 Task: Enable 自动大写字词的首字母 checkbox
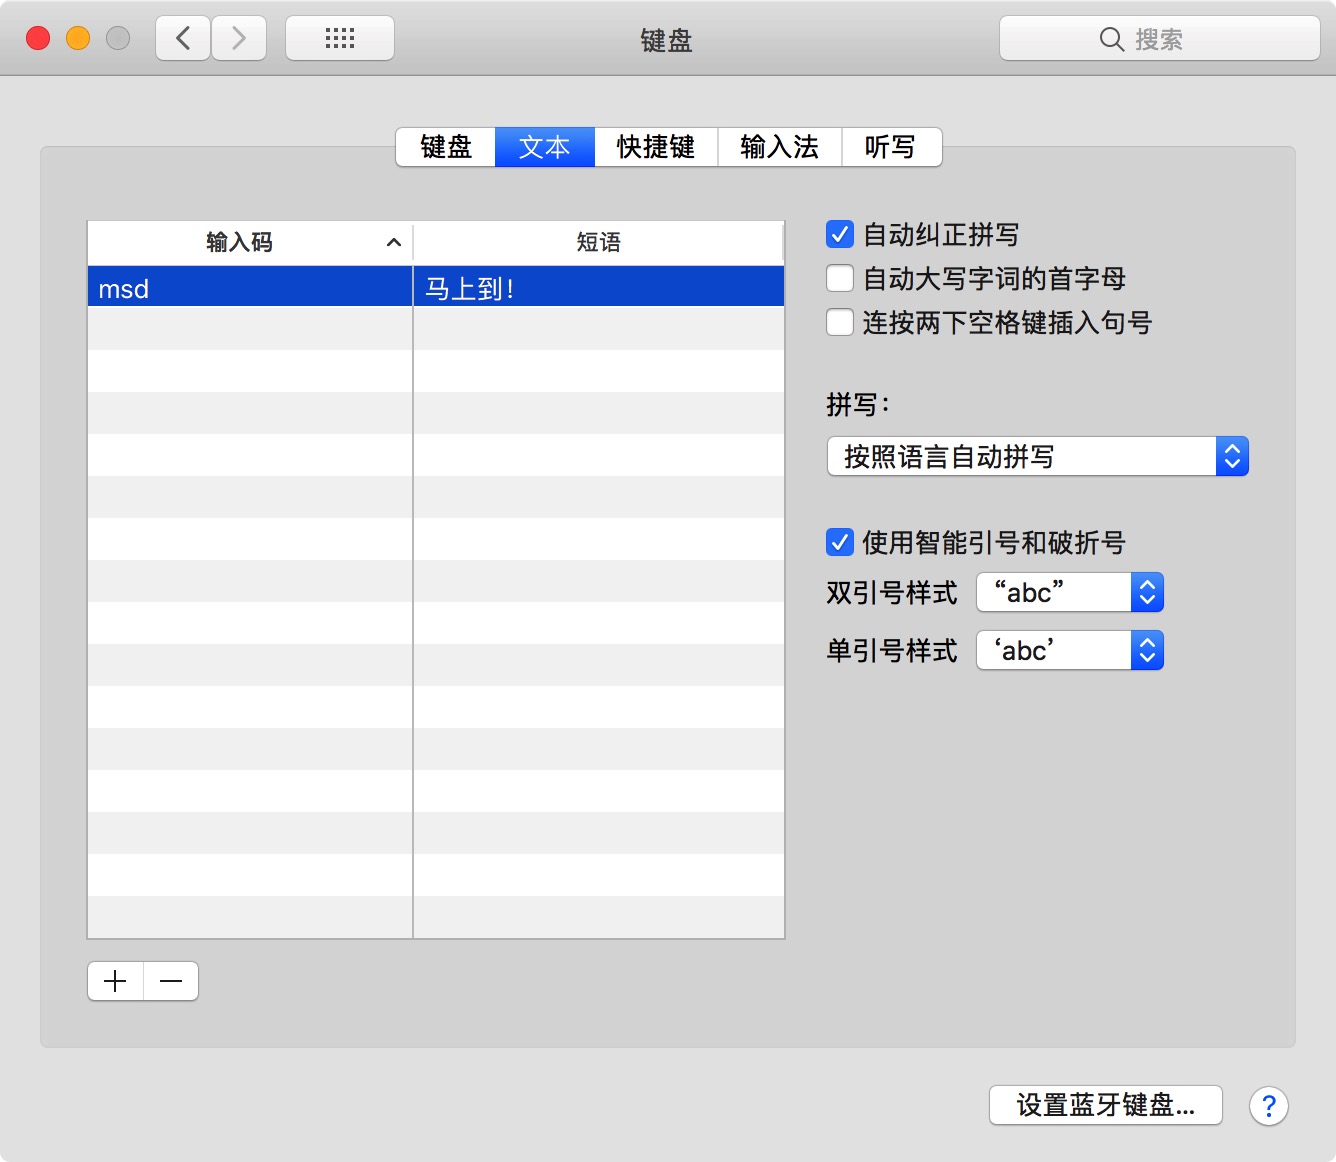point(840,278)
